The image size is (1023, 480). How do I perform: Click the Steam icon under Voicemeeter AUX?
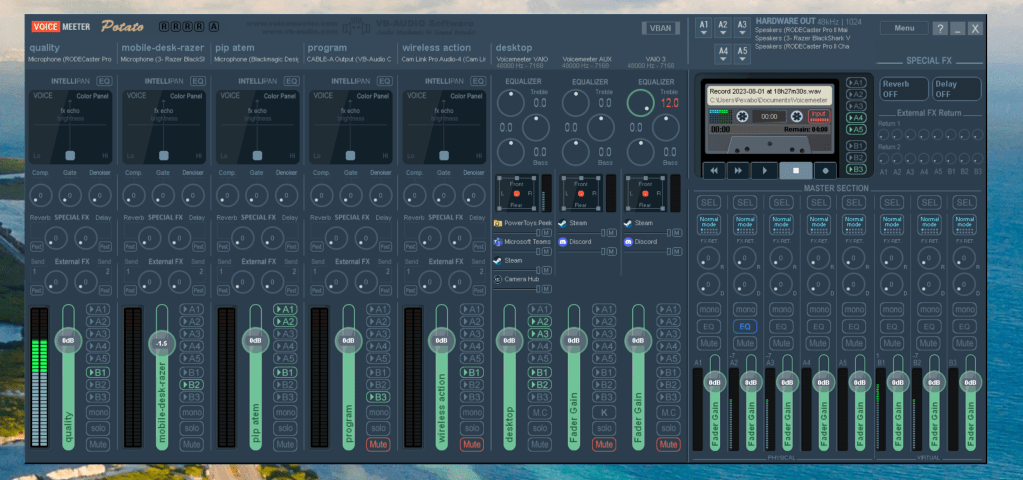562,222
